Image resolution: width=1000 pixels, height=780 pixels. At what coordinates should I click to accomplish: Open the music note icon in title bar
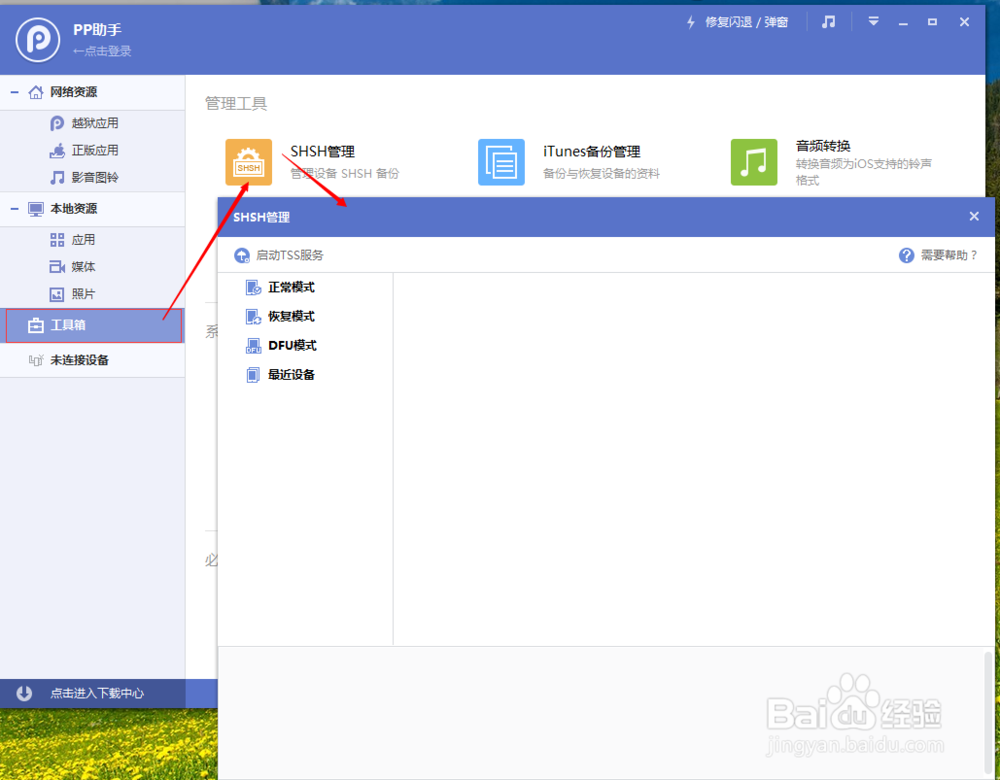(x=828, y=22)
